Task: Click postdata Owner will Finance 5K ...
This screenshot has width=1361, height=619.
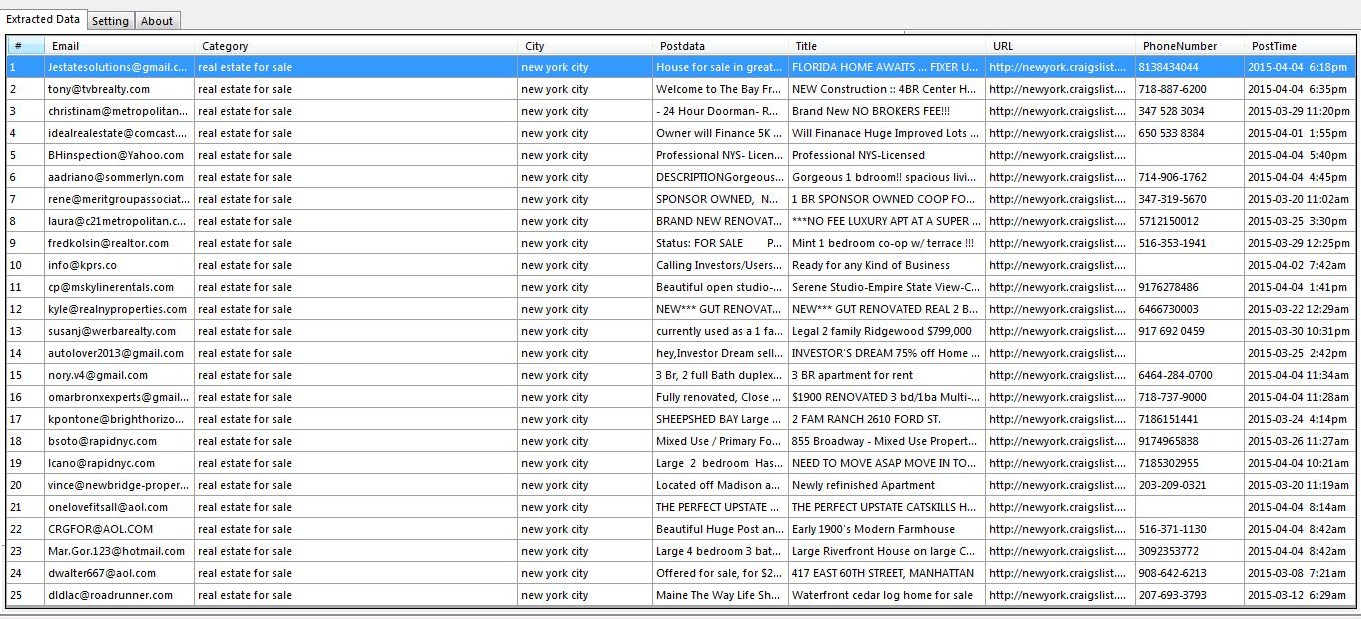Action: point(719,133)
